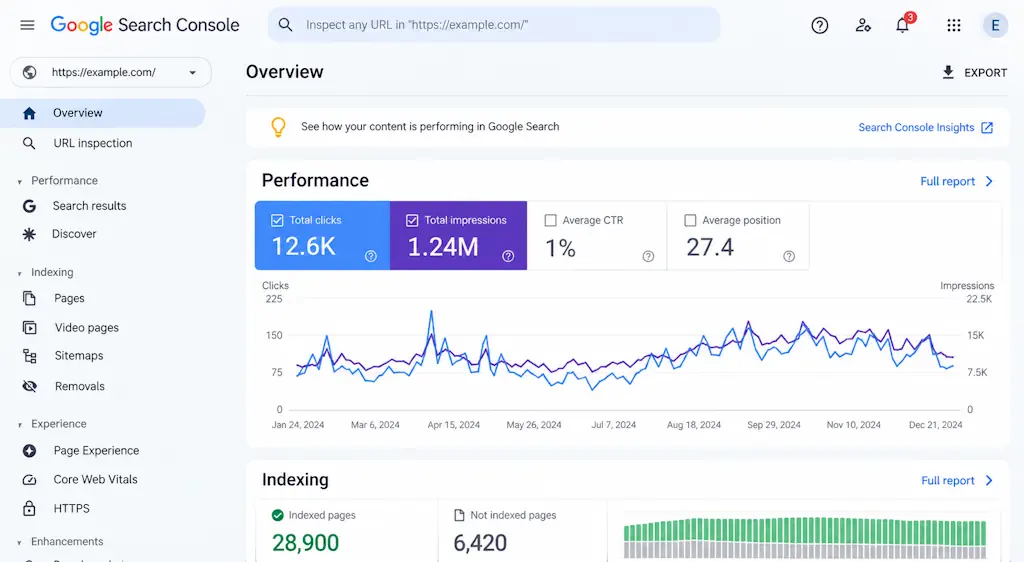Click the Not indexed pages 6,420 card
The width and height of the screenshot is (1024, 562).
522,531
